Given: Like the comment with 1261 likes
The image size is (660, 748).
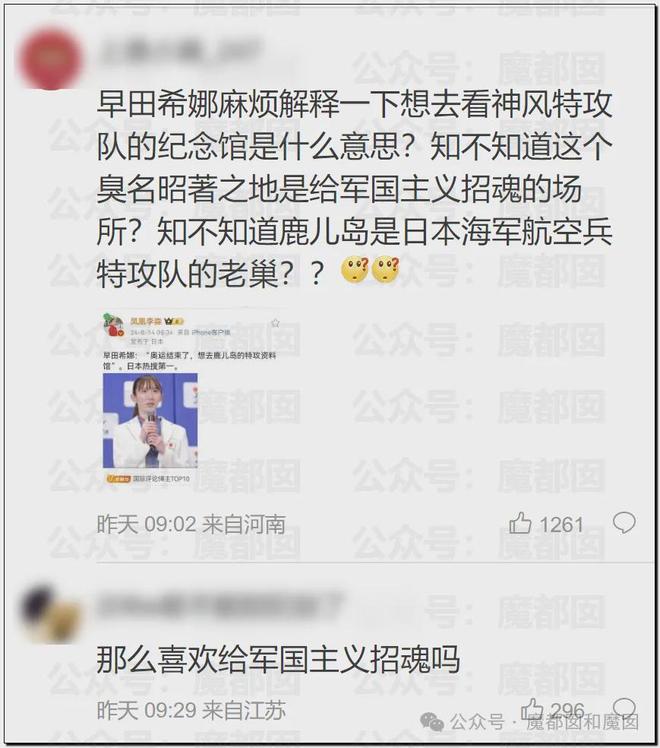Looking at the screenshot, I should [520, 523].
